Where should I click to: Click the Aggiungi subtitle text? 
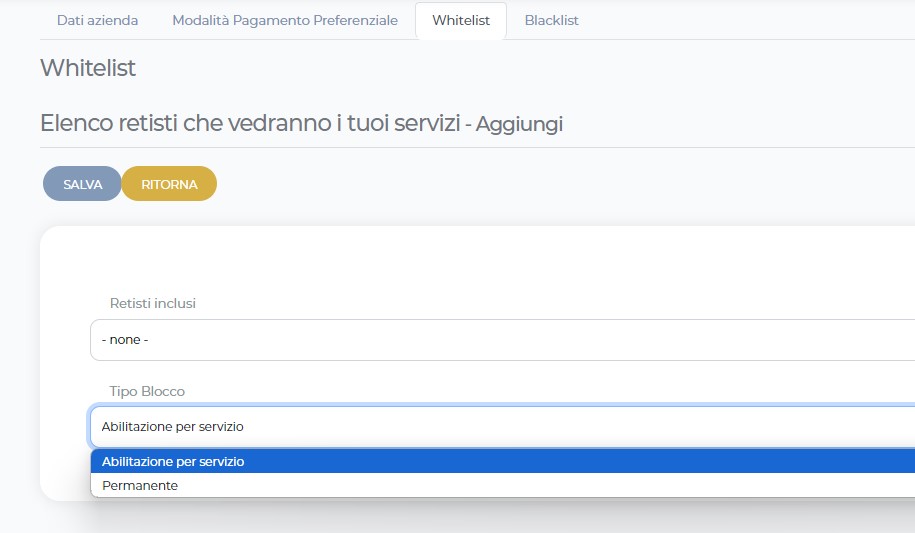coord(519,124)
